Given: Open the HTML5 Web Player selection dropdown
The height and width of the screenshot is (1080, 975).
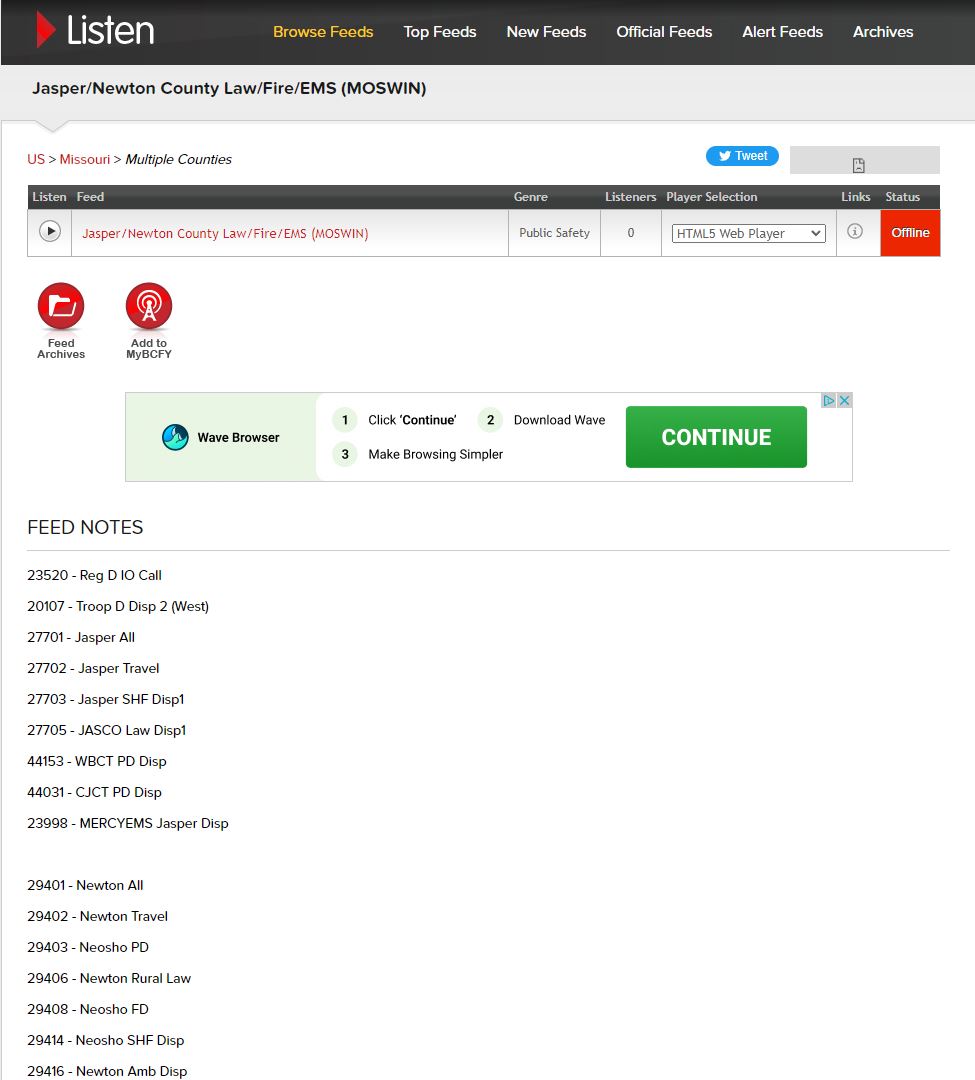Looking at the screenshot, I should click(x=748, y=233).
